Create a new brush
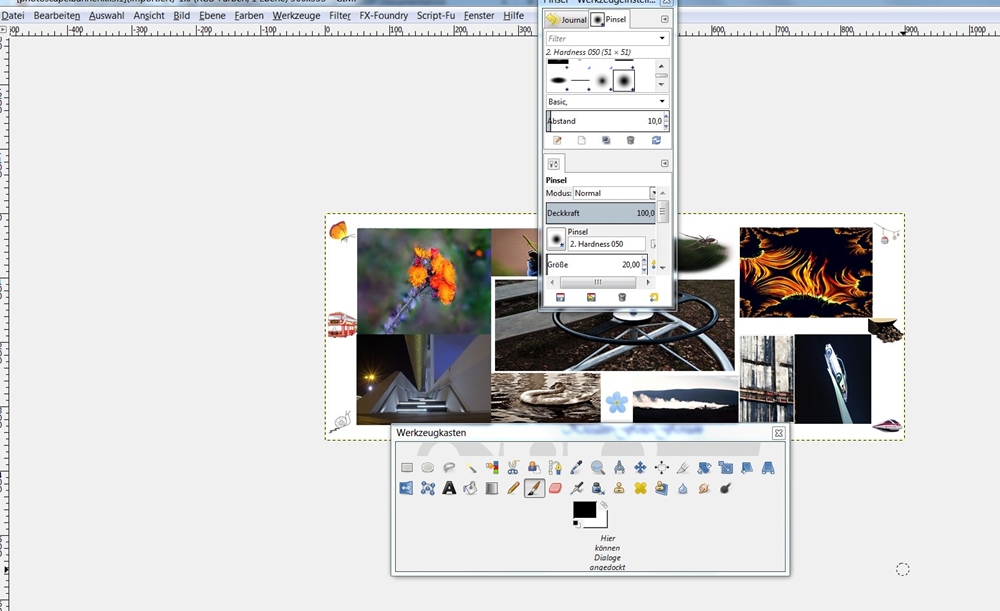Screen dimensions: 1000x611 click(582, 140)
